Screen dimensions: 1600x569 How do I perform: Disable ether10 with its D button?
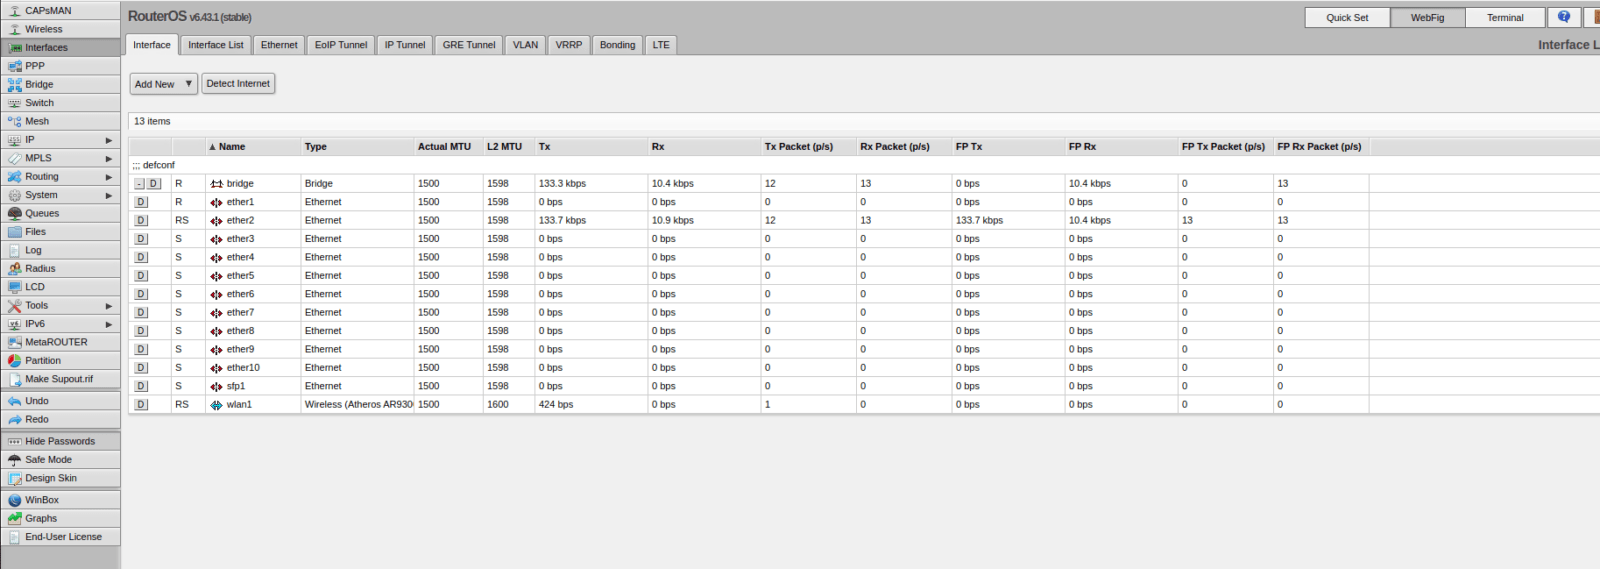[141, 368]
